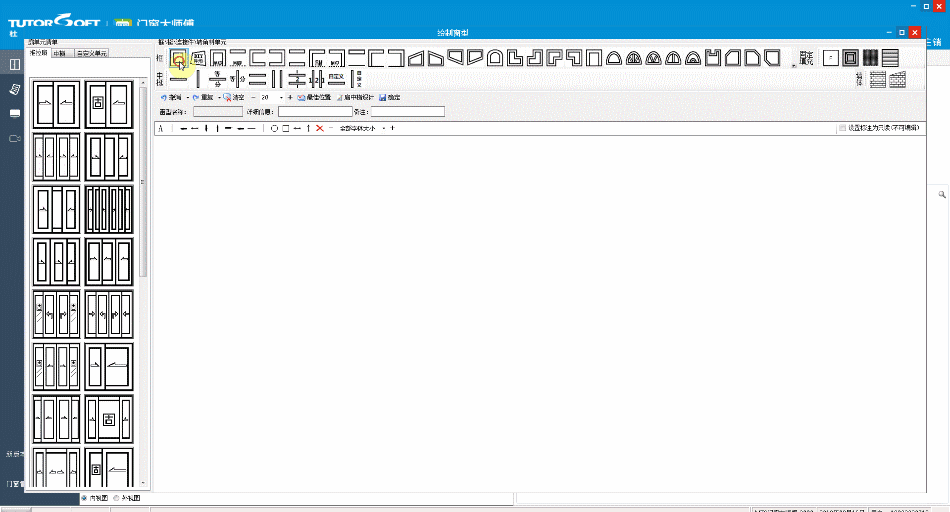This screenshot has height=512, width=950.
Task: Select the 外视图 radio button
Action: [x=116, y=498]
